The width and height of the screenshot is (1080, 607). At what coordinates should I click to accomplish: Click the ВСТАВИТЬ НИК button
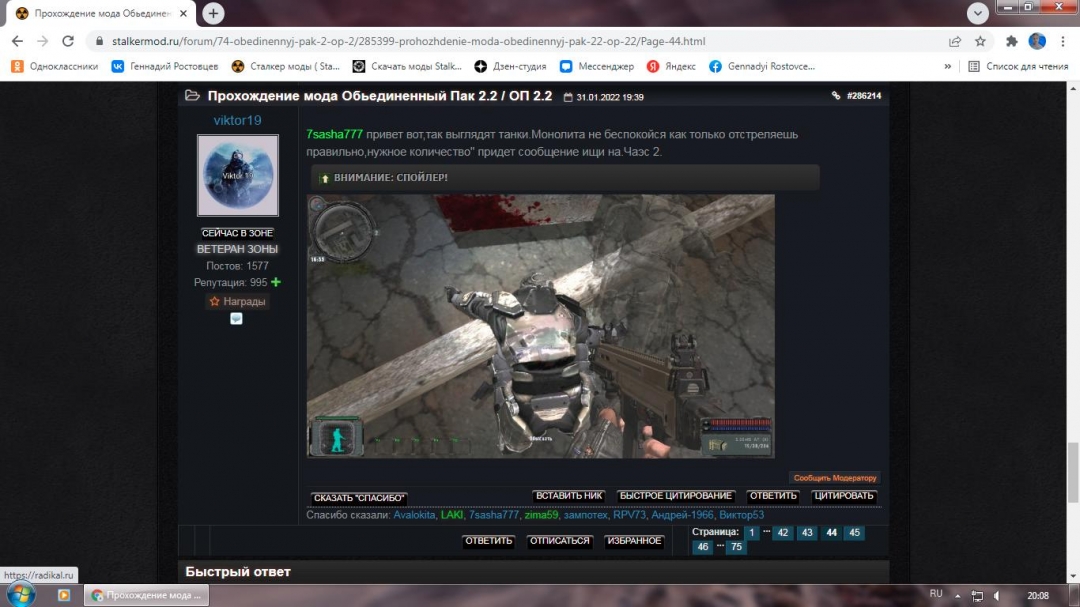[x=569, y=495]
